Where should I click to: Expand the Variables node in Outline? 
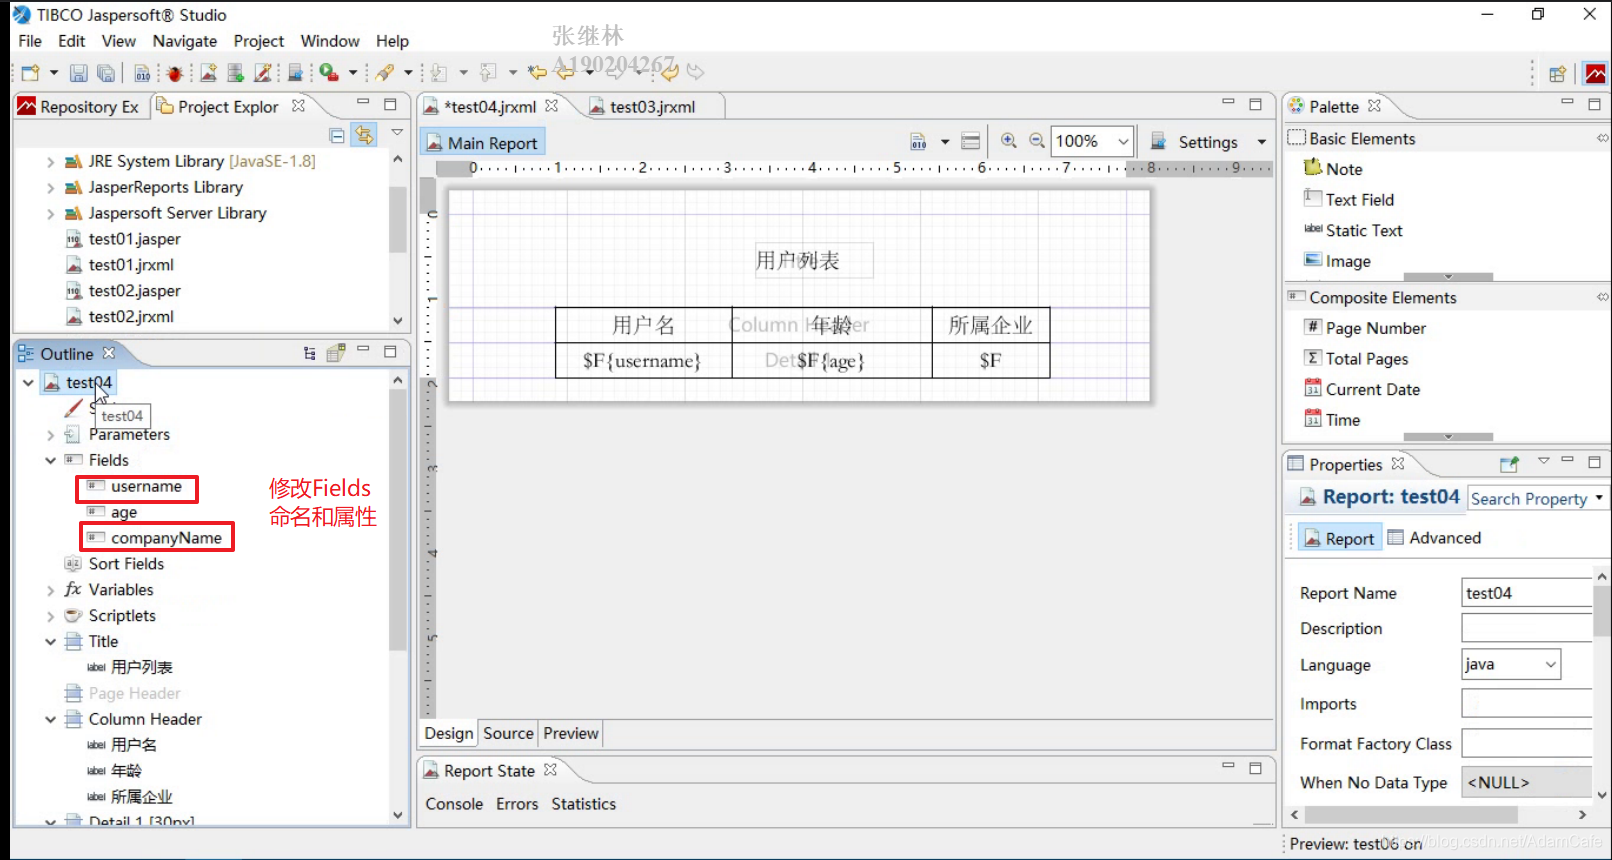[x=50, y=590]
